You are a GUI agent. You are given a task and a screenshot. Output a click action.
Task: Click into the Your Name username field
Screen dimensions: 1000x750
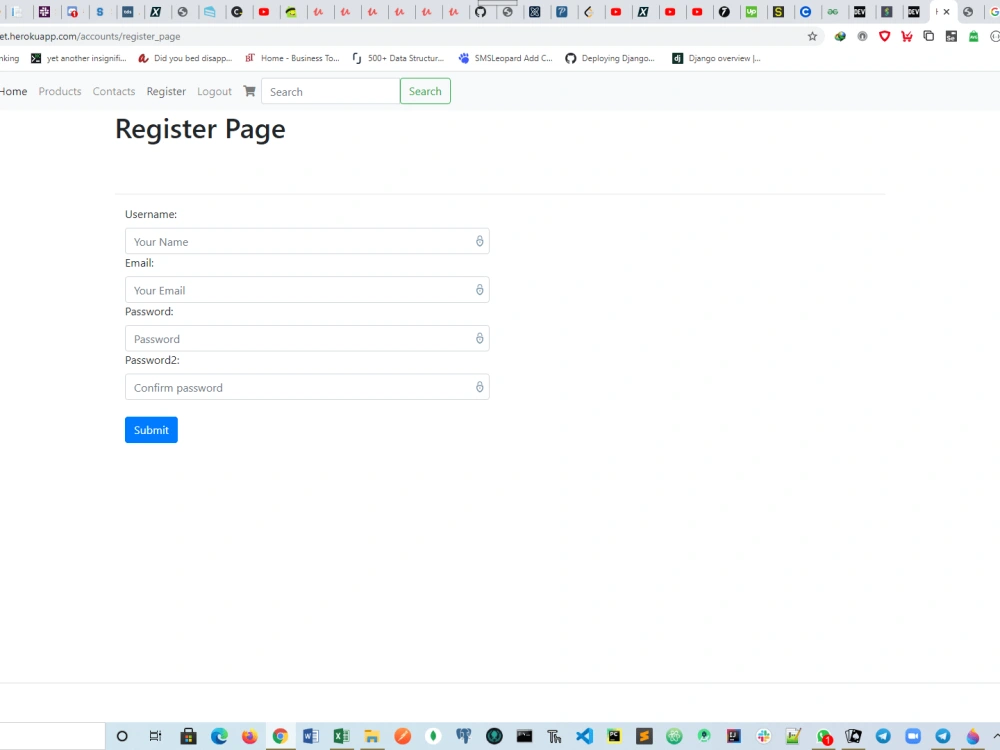(x=307, y=241)
